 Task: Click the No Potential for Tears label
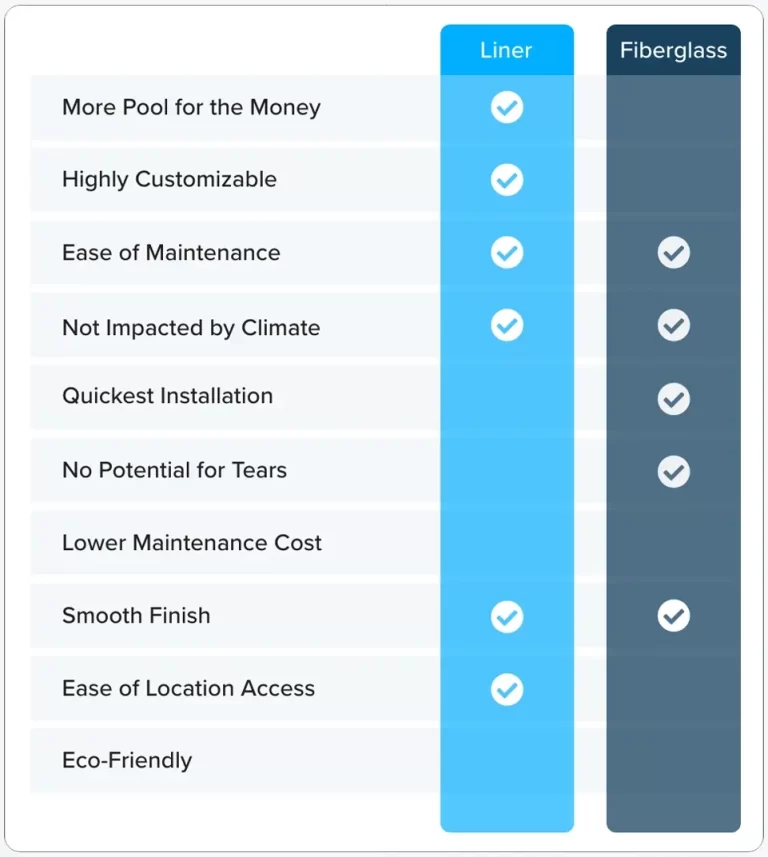click(x=174, y=470)
